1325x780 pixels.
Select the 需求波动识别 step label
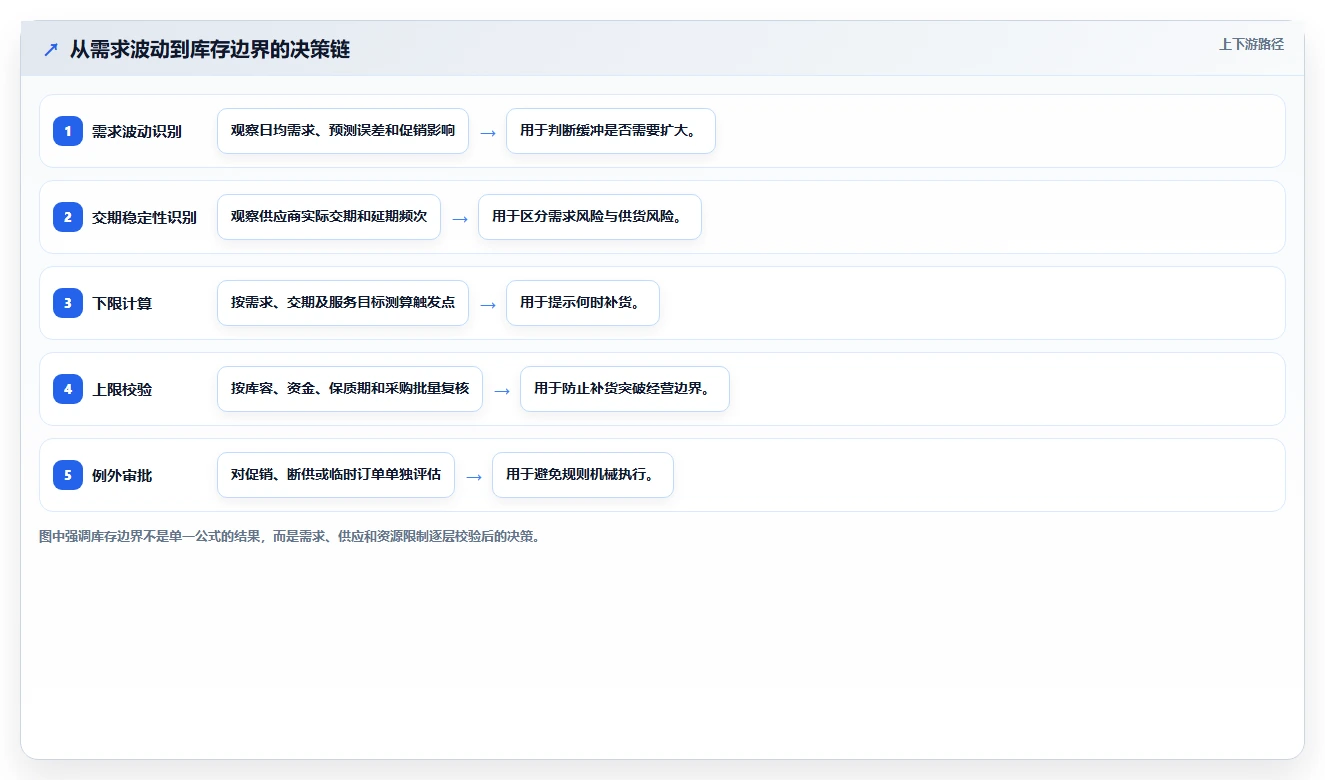137,131
